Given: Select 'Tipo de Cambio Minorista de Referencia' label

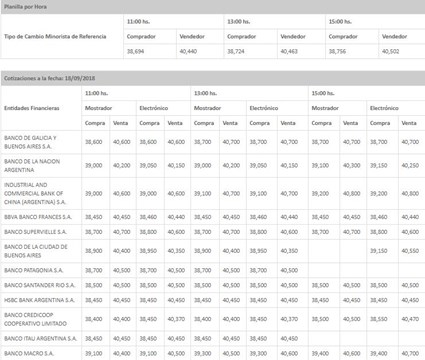Looking at the screenshot, I should [x=55, y=36].
